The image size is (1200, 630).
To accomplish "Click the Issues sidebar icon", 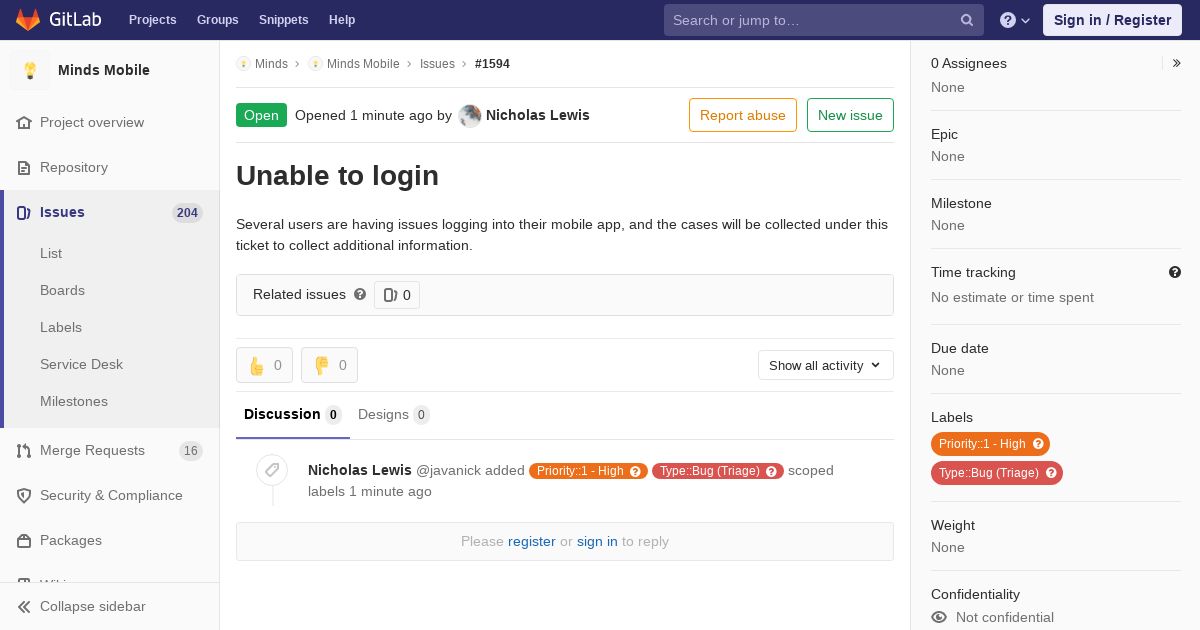I will [24, 212].
